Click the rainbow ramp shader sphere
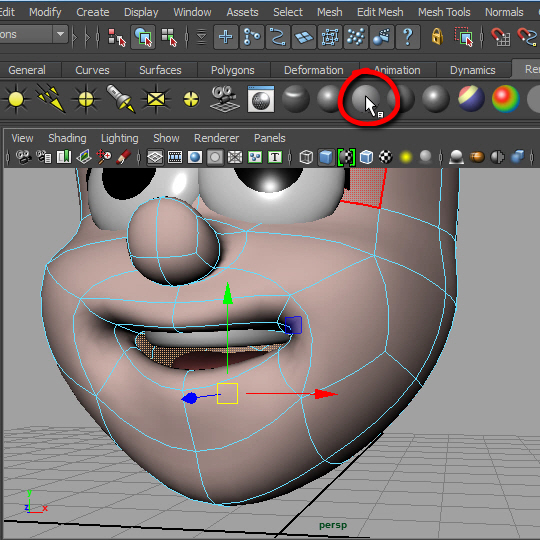The height and width of the screenshot is (540, 540). (506, 99)
